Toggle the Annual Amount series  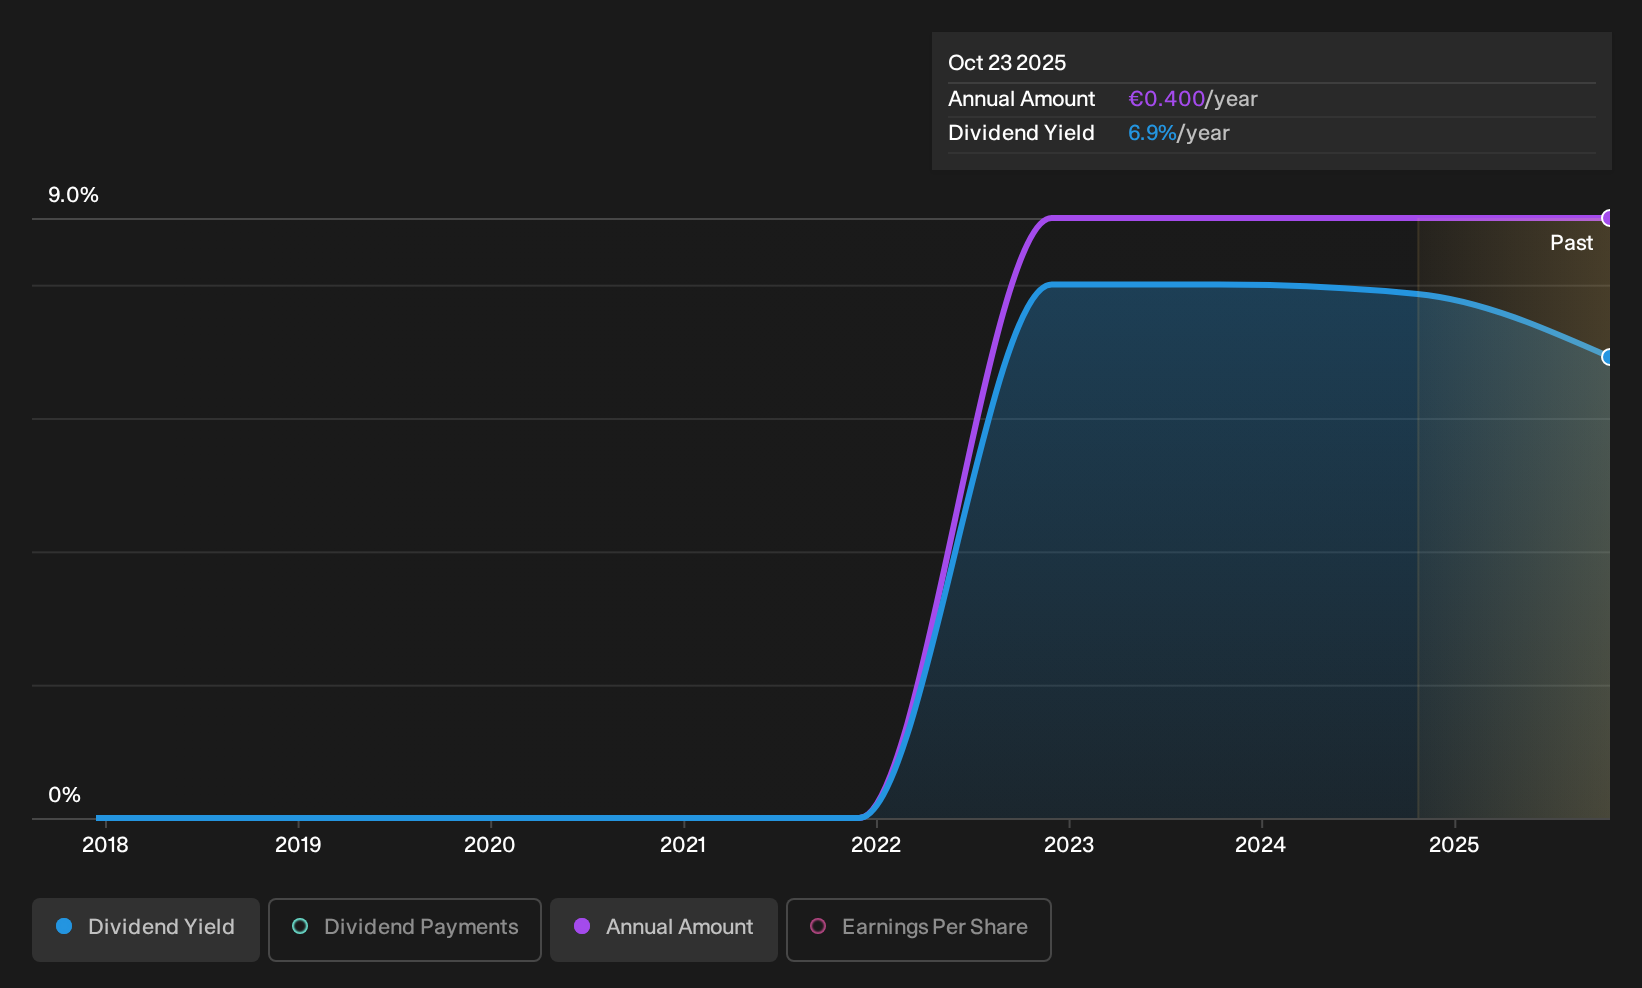(x=664, y=930)
